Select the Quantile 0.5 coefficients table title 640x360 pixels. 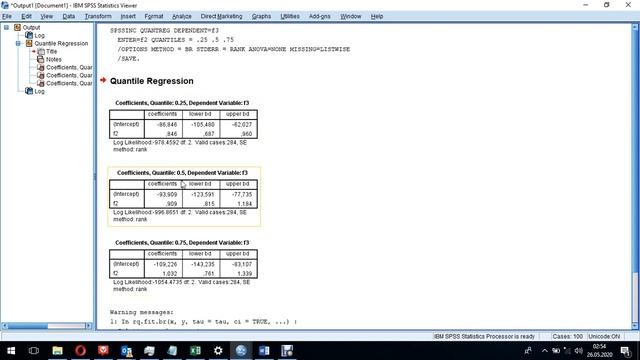tap(182, 173)
